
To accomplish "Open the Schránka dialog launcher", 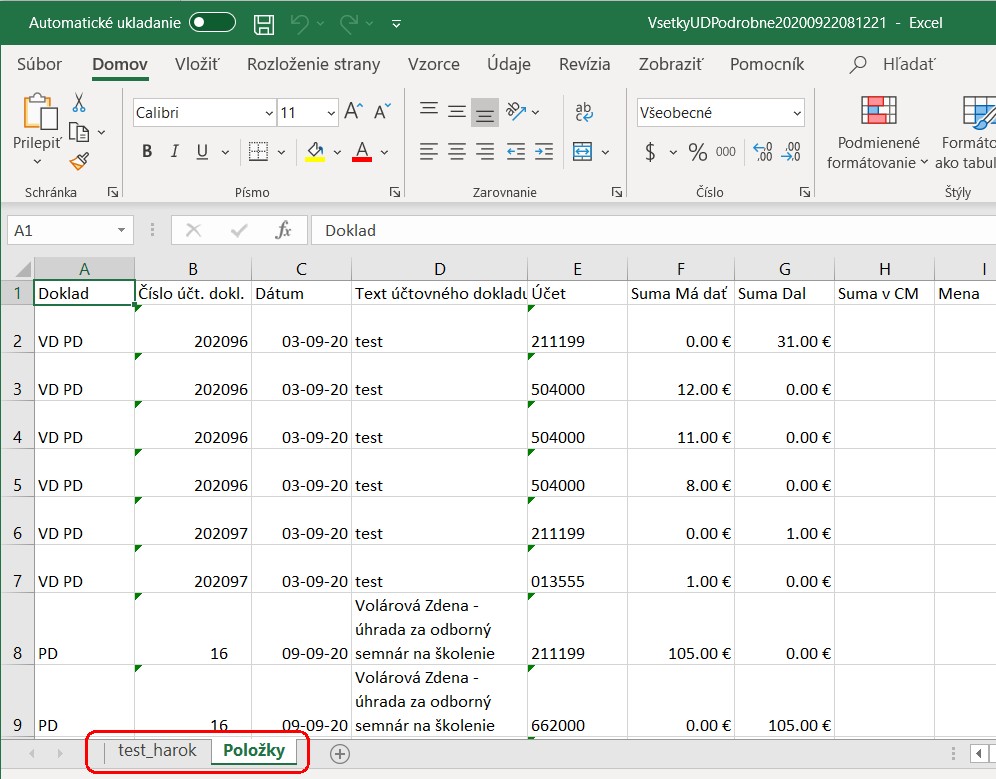I will tap(113, 192).
